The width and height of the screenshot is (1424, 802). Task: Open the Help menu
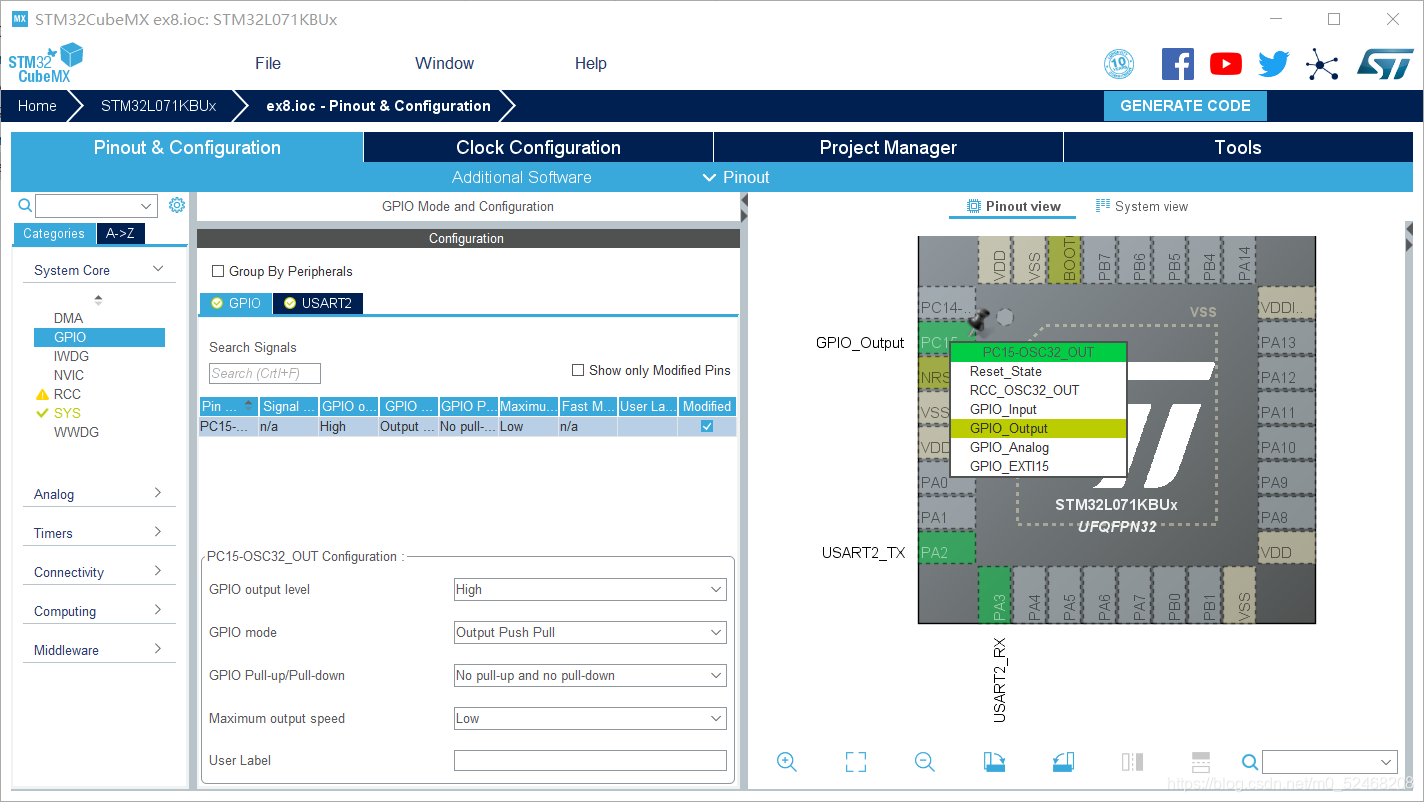pyautogui.click(x=591, y=63)
